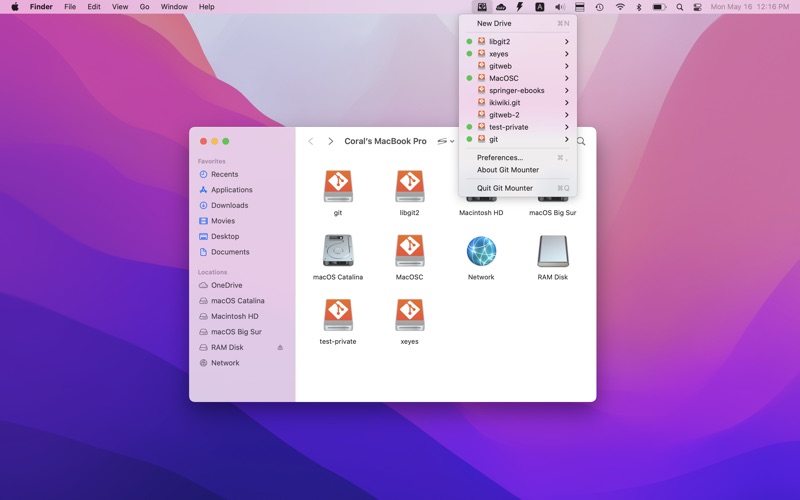Expand the gitweb submenu
The height and width of the screenshot is (500, 800).
[x=566, y=66]
